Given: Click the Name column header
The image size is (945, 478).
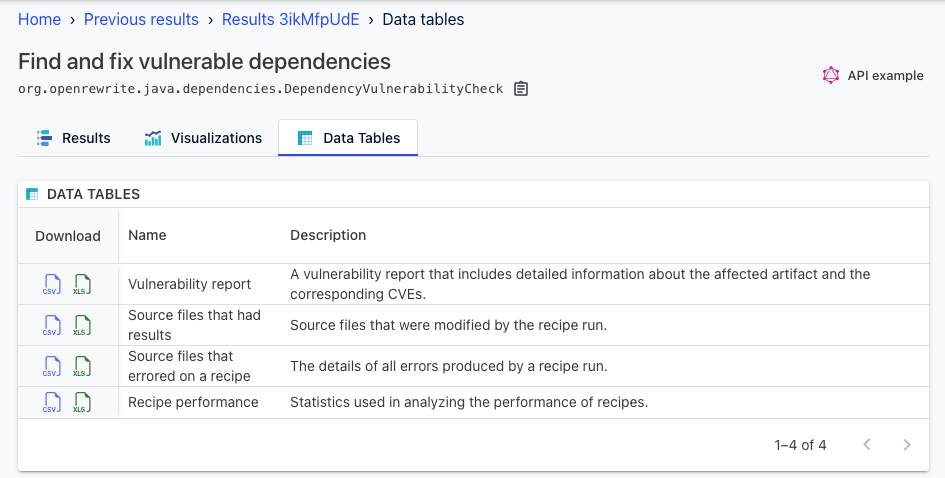Looking at the screenshot, I should point(147,235).
